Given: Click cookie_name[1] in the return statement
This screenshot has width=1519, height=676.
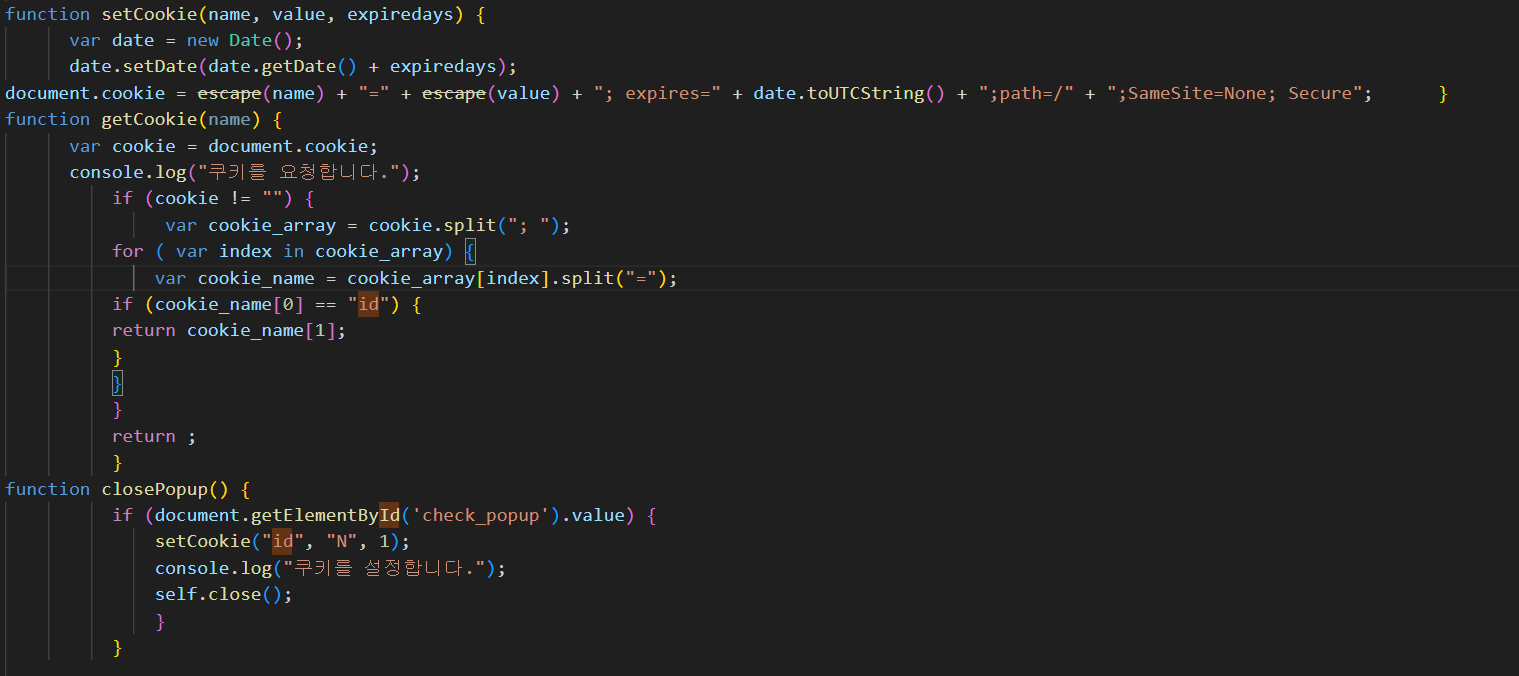Looking at the screenshot, I should click(262, 330).
